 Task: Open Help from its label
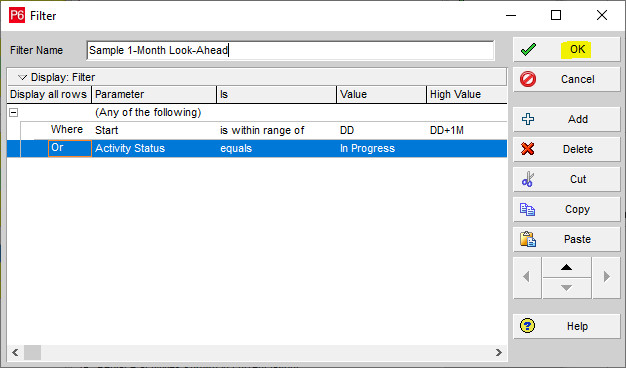tap(577, 326)
